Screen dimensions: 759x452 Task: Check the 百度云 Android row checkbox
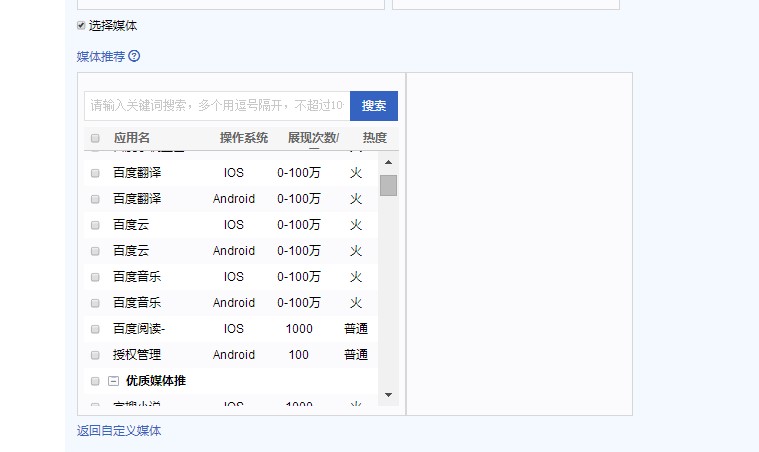95,251
